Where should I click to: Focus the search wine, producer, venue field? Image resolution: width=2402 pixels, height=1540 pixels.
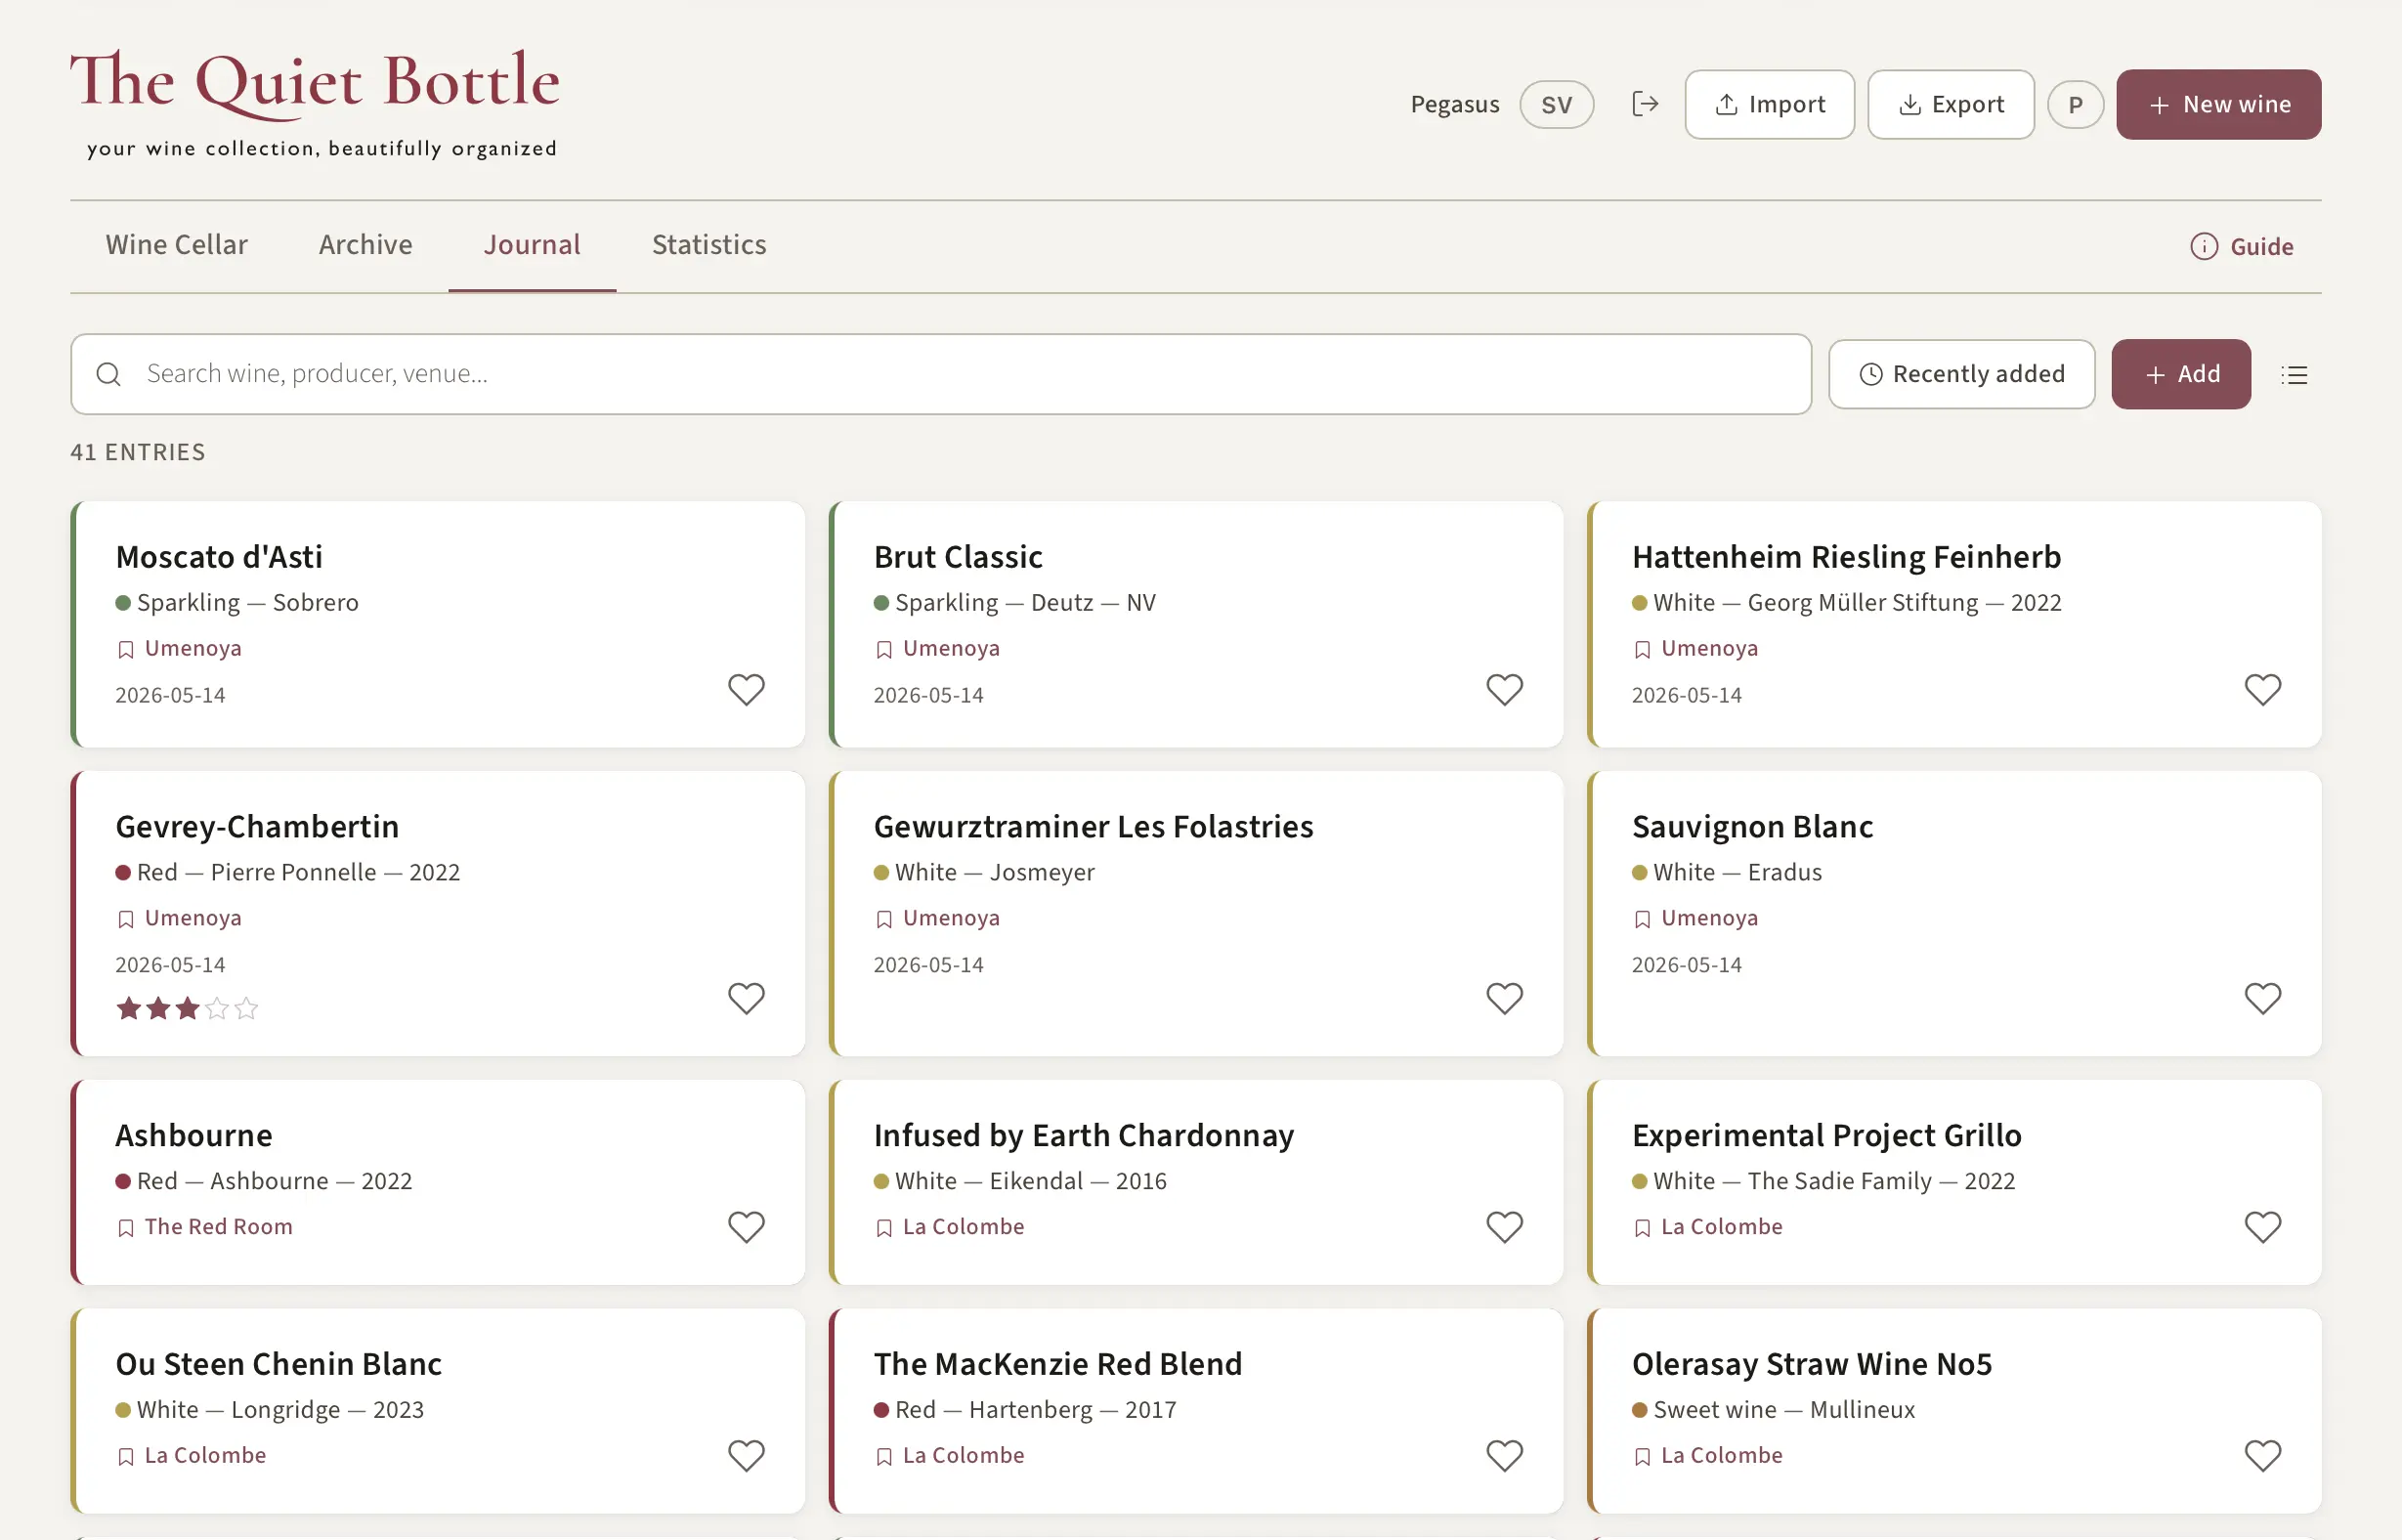point(940,374)
